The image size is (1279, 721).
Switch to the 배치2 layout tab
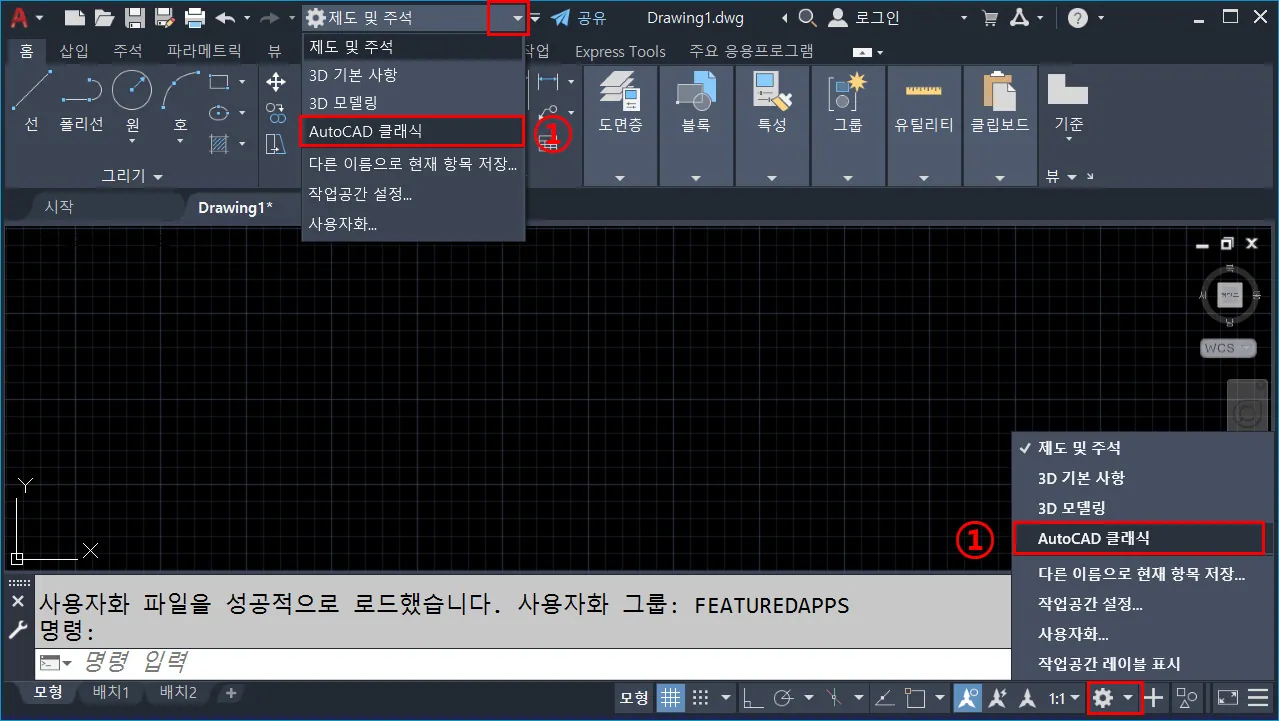(179, 692)
